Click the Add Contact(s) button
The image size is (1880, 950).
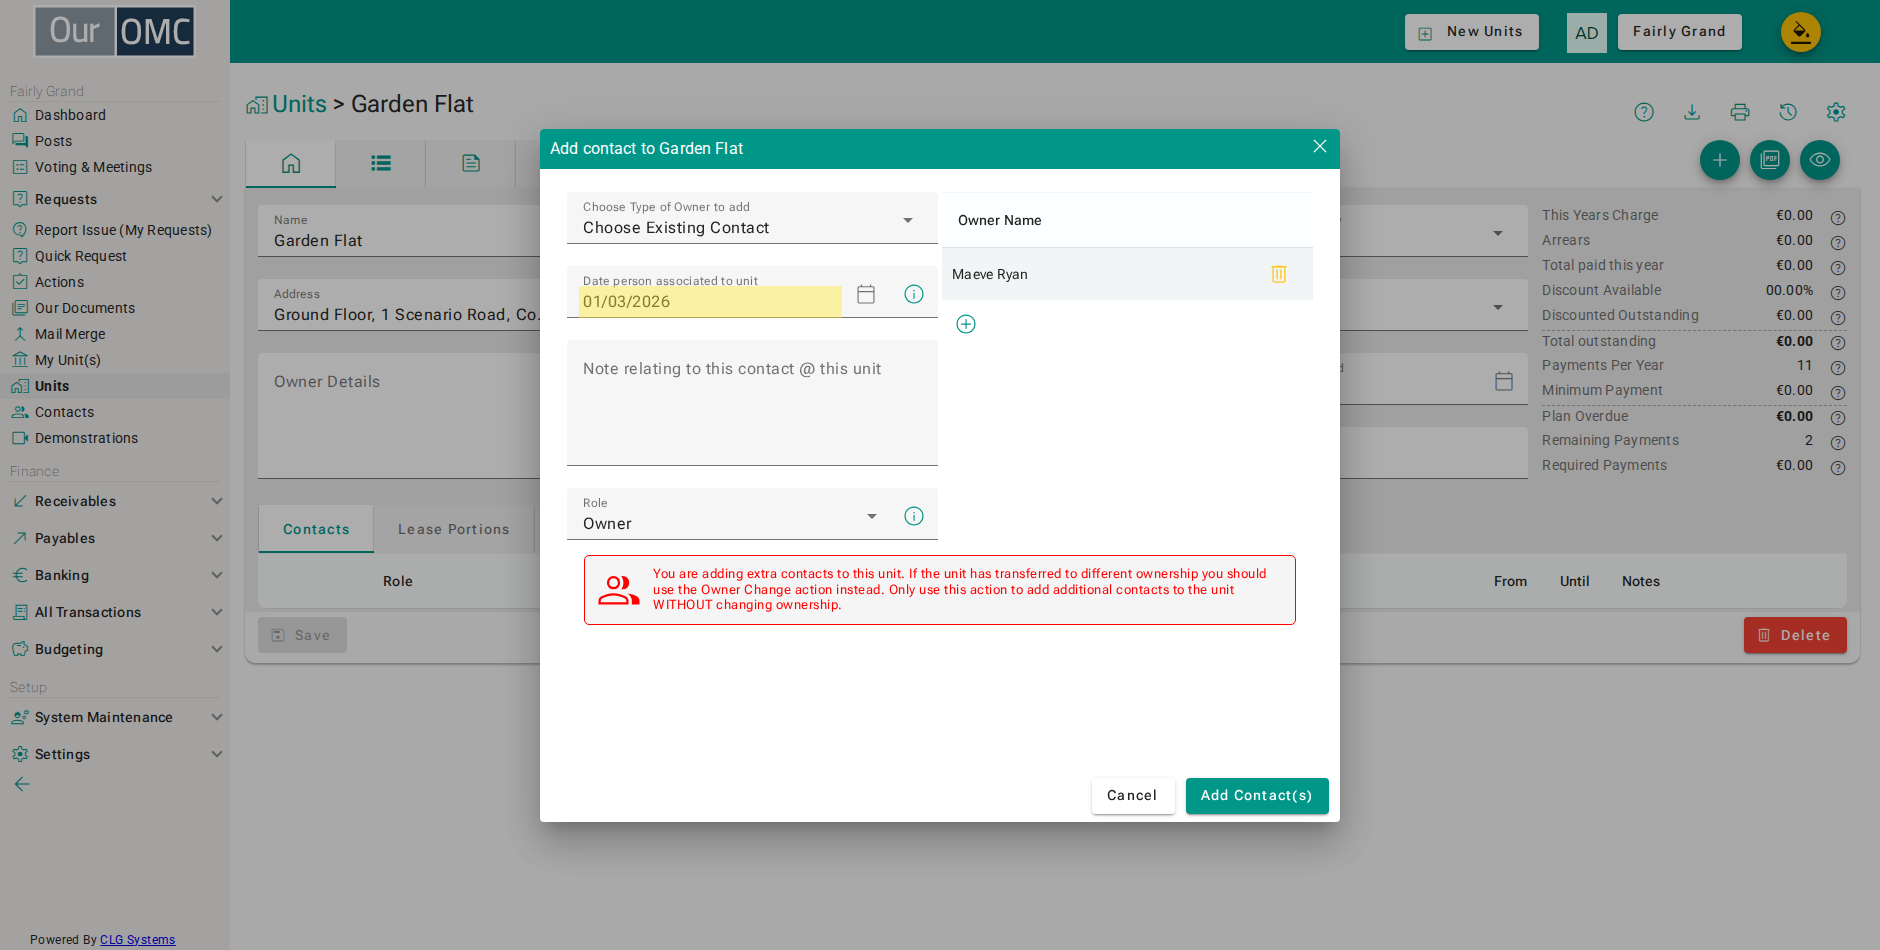coord(1257,796)
